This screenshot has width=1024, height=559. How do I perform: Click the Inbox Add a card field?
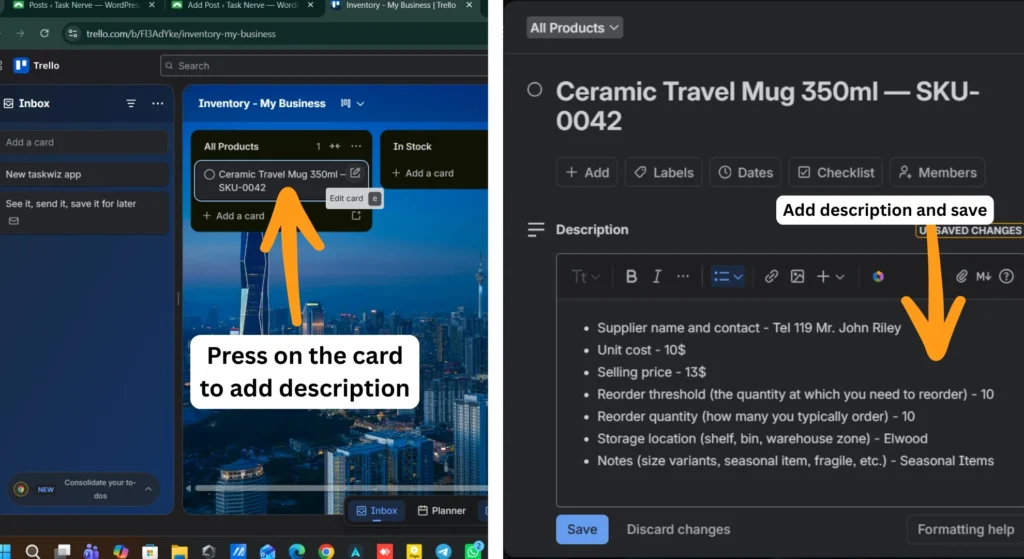pyautogui.click(x=84, y=142)
